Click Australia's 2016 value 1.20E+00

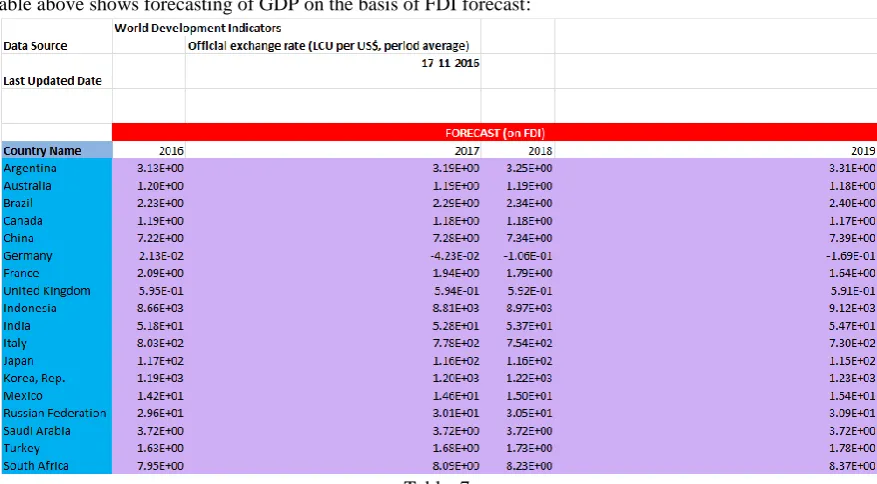pos(161,186)
